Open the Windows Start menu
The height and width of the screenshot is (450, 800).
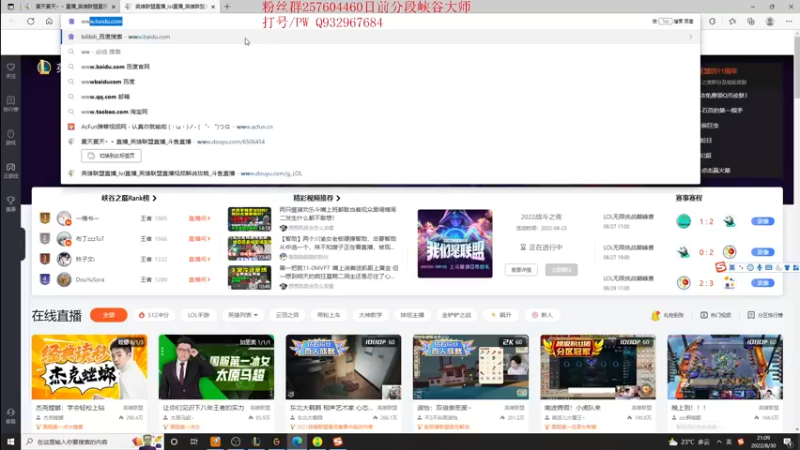11,441
